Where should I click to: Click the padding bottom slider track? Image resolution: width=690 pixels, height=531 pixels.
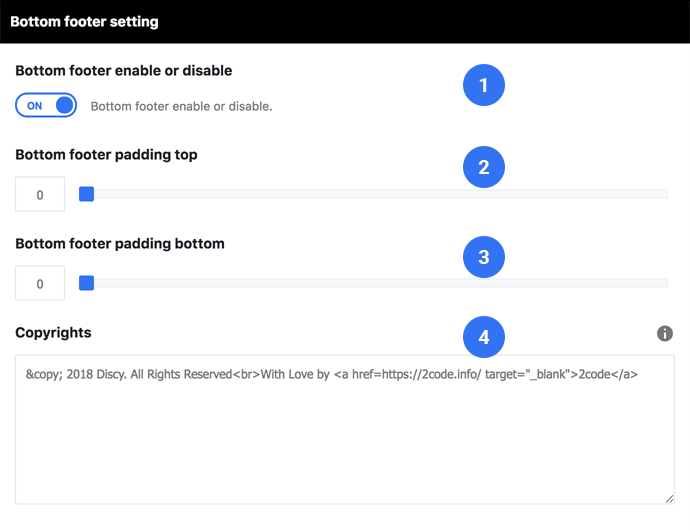tap(373, 283)
